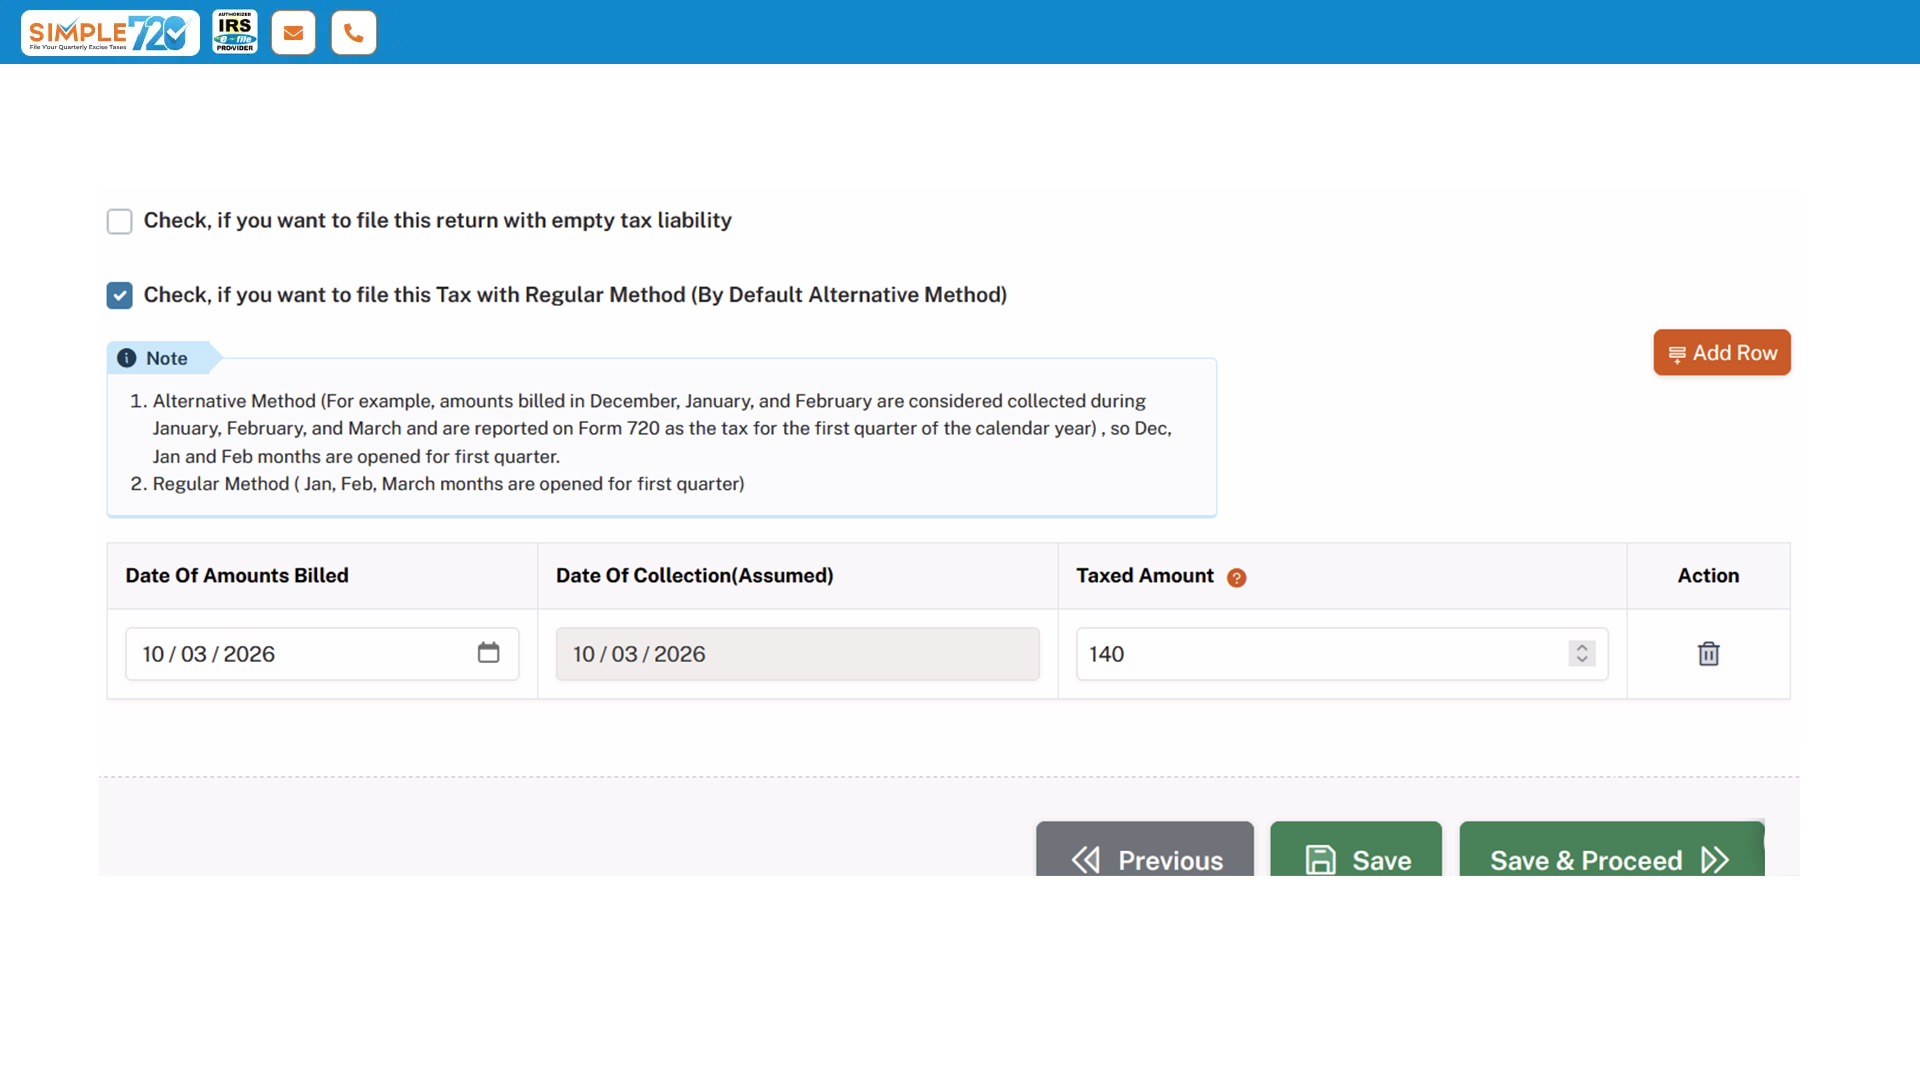Click the IRS e-file provider badge
The image size is (1920, 1080).
point(235,32)
